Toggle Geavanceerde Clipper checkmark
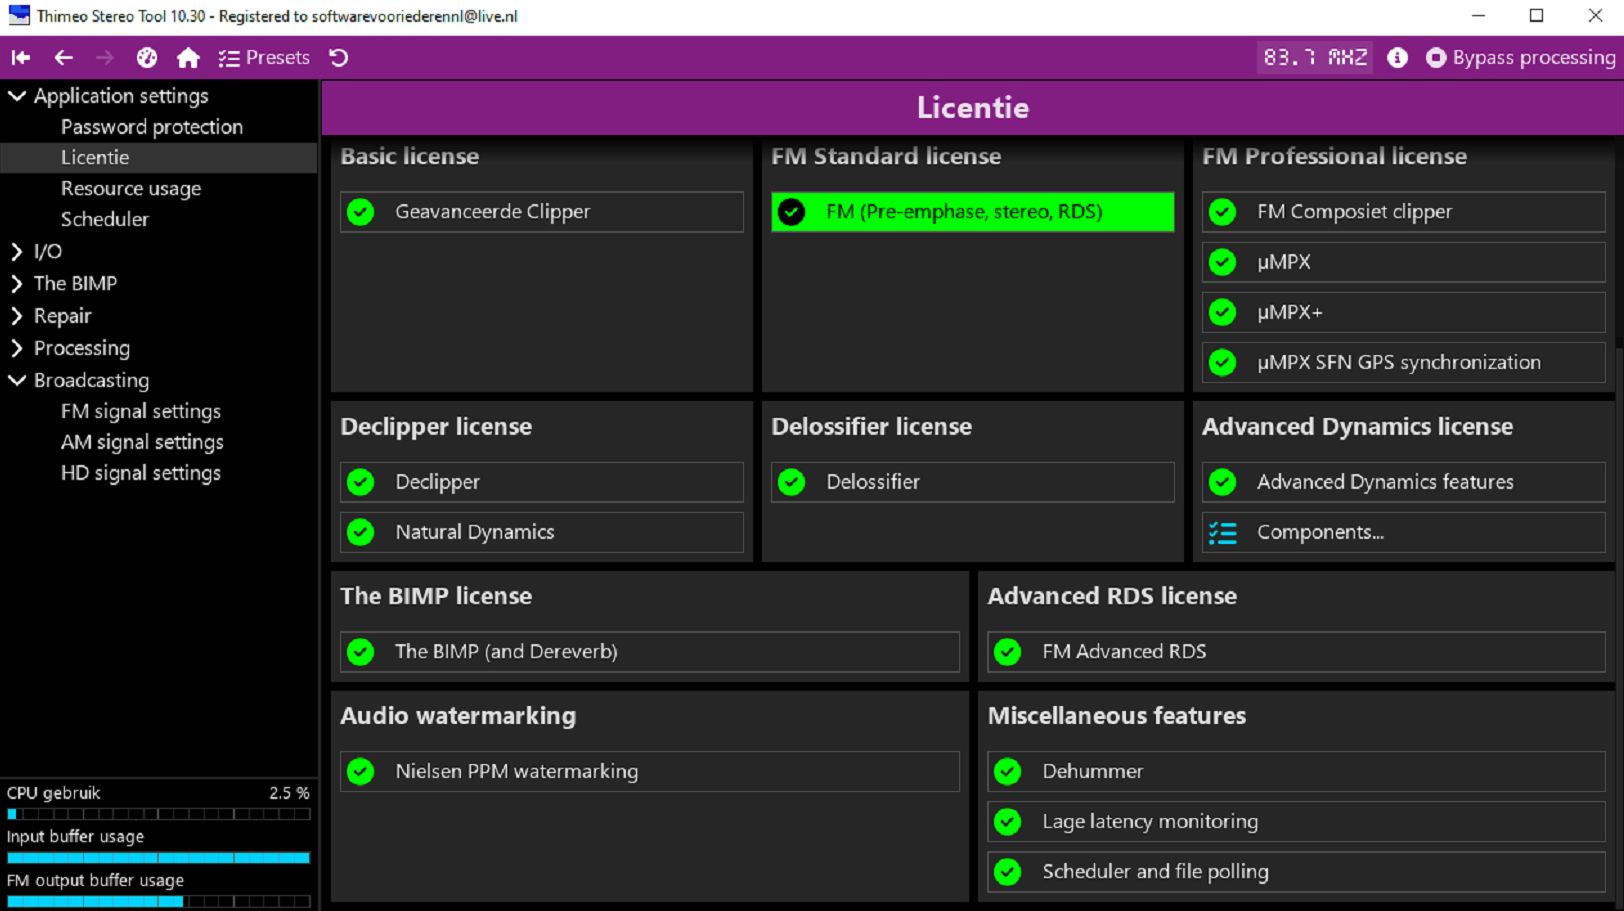Screen dimensions: 1624x911 [x=361, y=212]
